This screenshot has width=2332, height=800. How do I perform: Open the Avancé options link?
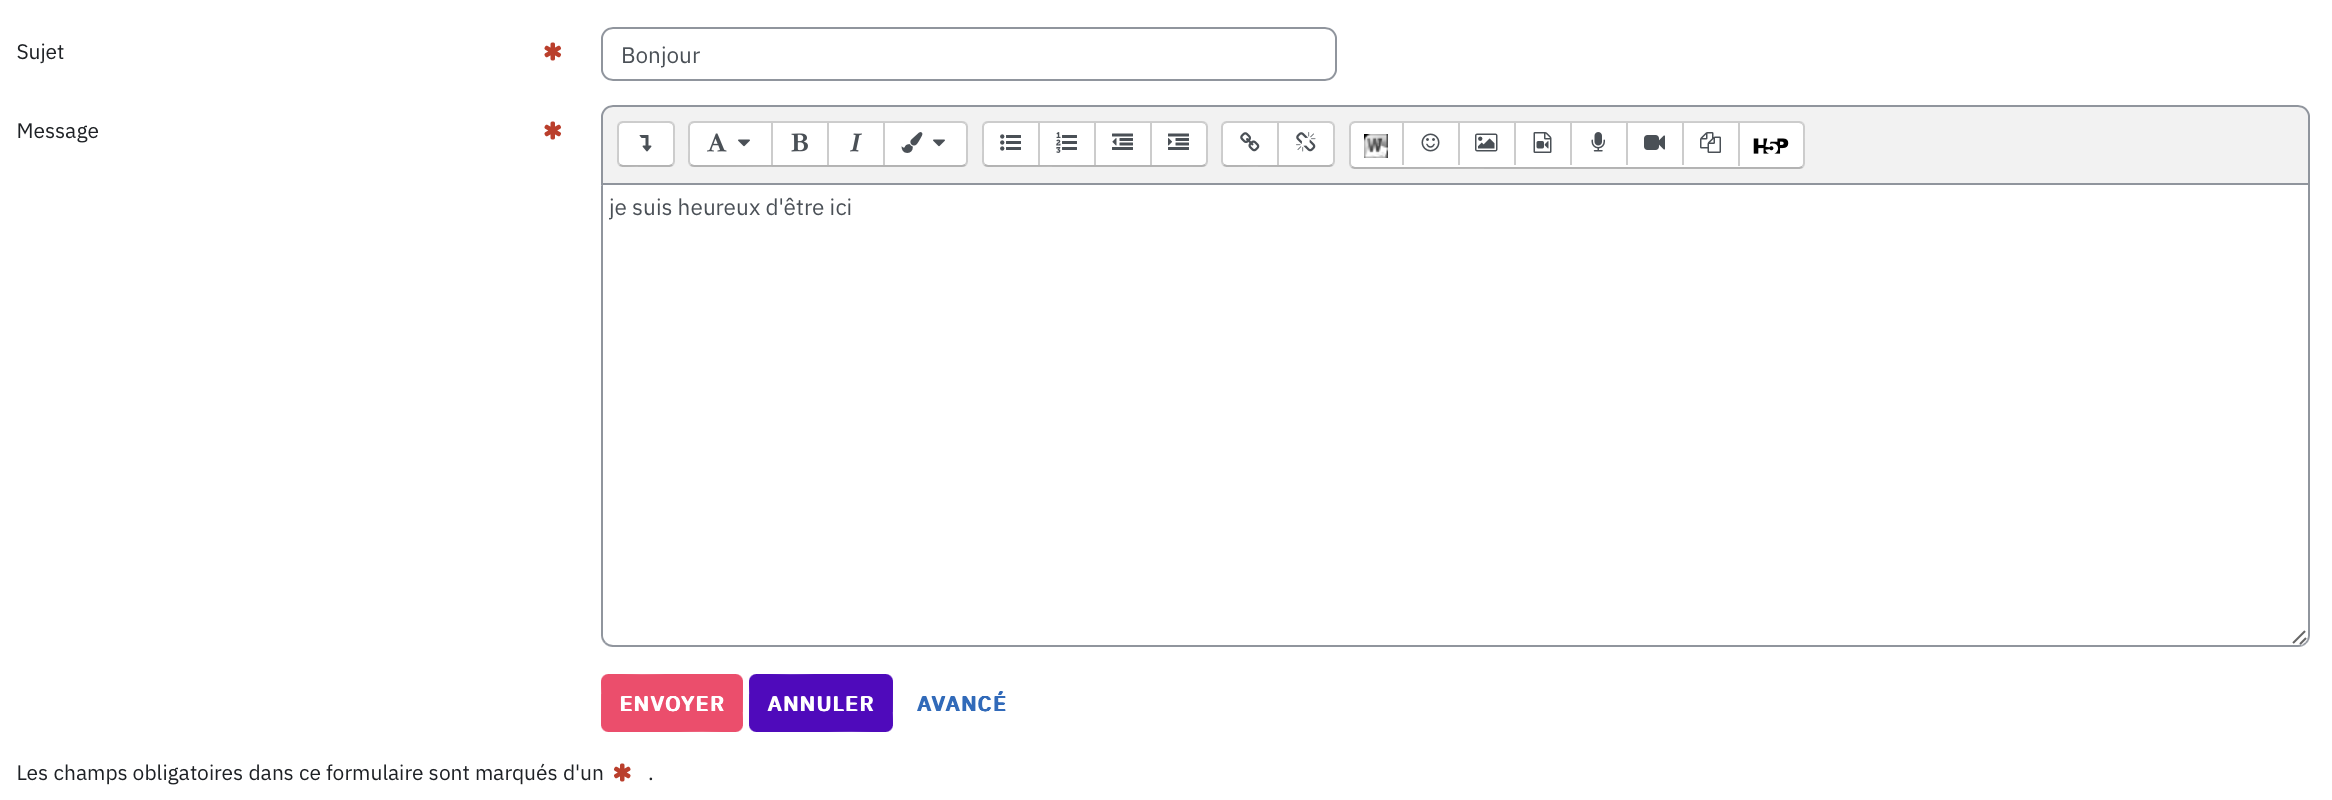coord(962,703)
